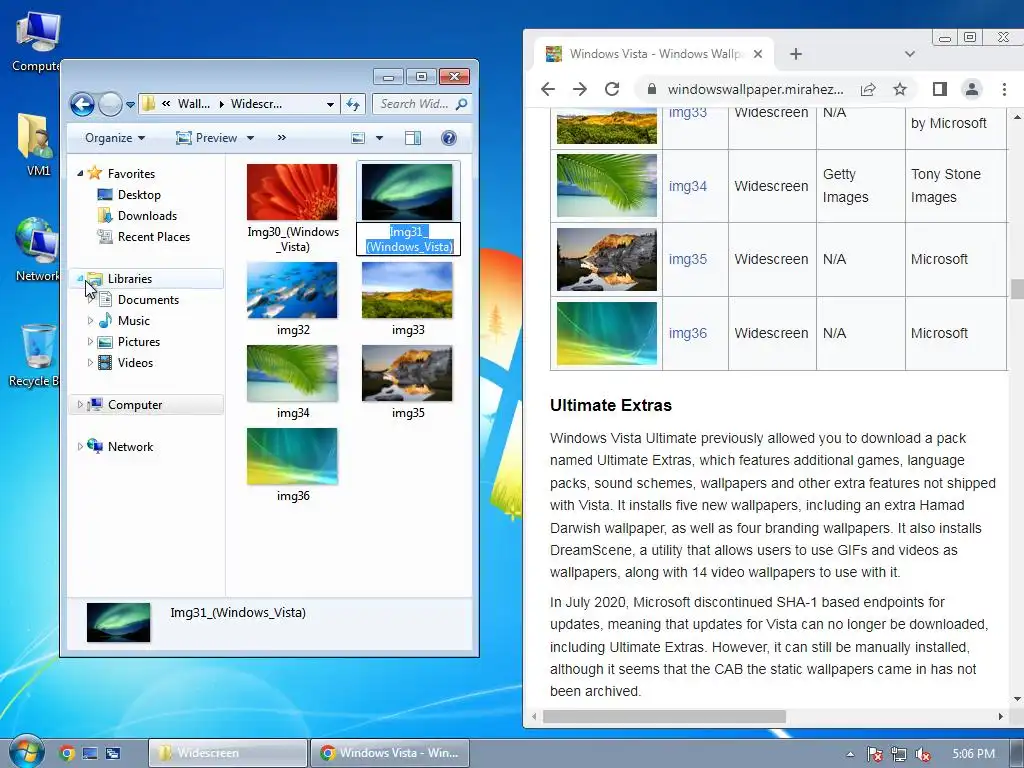Screen dimensions: 1024x768
Task: Open a new tab in Chrome
Action: 795,54
